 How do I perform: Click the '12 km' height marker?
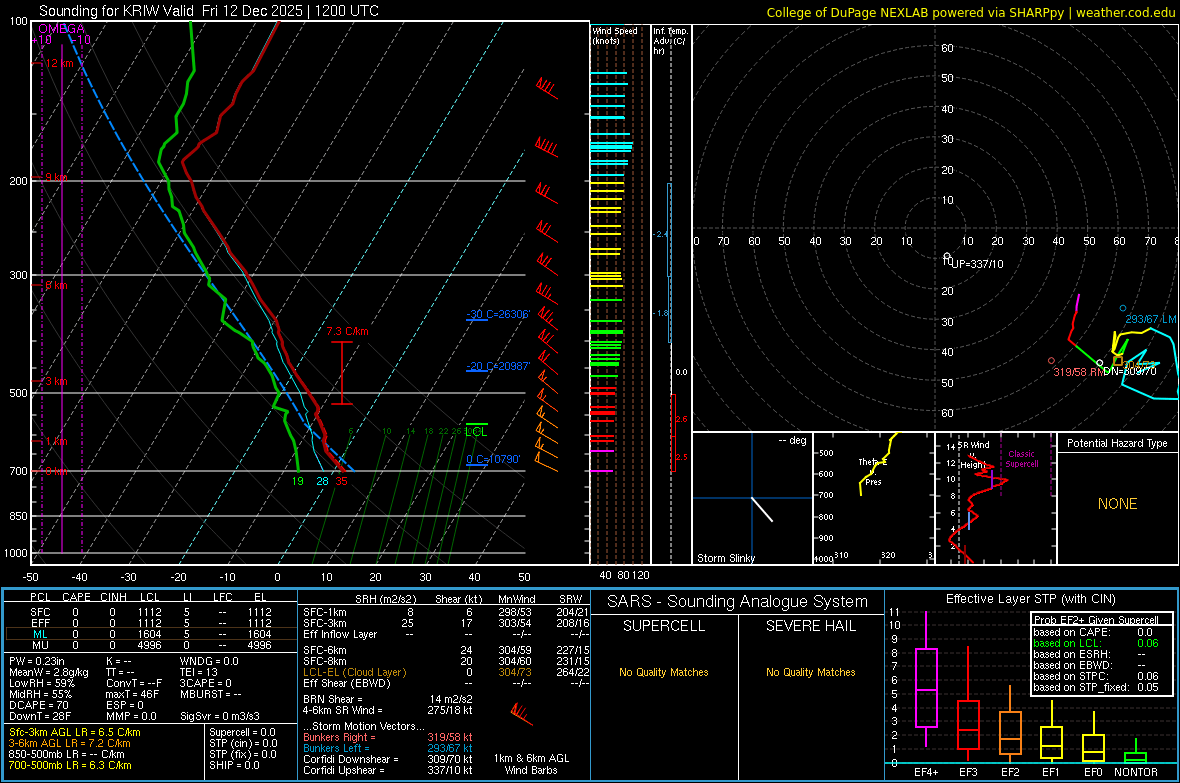pyautogui.click(x=59, y=63)
